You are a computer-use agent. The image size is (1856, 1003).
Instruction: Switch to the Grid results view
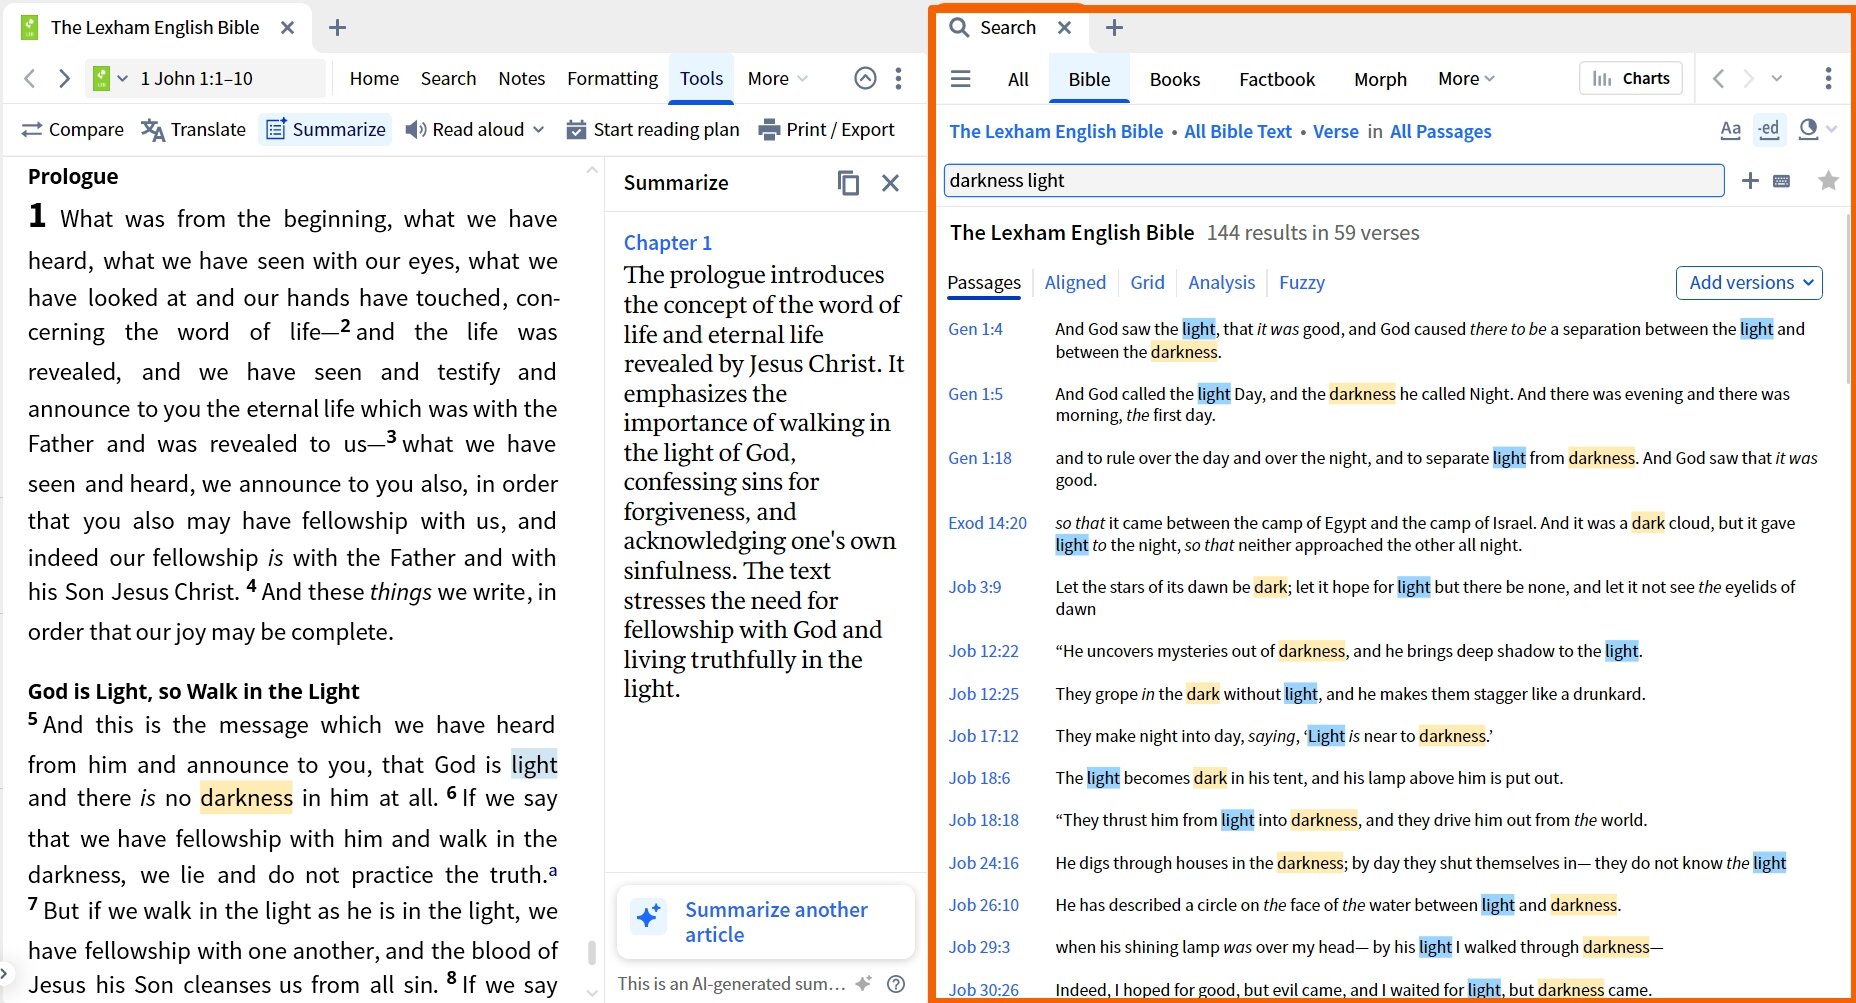pos(1147,282)
